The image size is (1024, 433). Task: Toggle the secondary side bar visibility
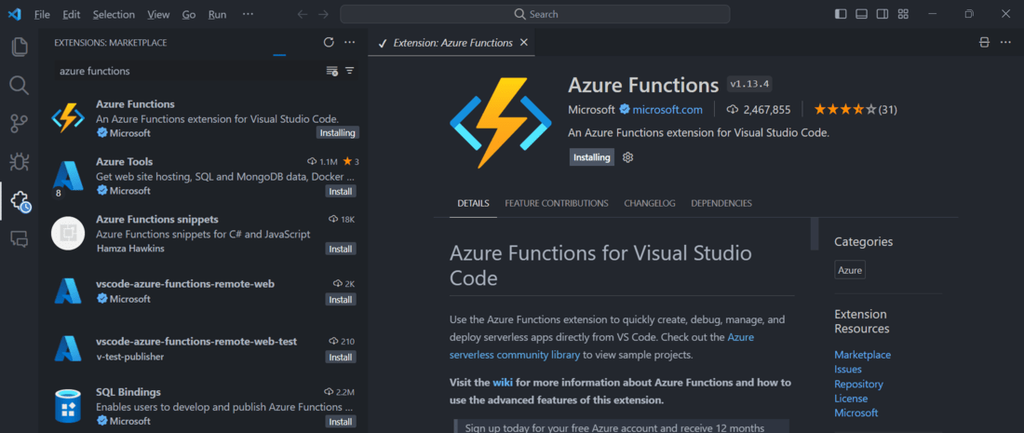click(882, 14)
